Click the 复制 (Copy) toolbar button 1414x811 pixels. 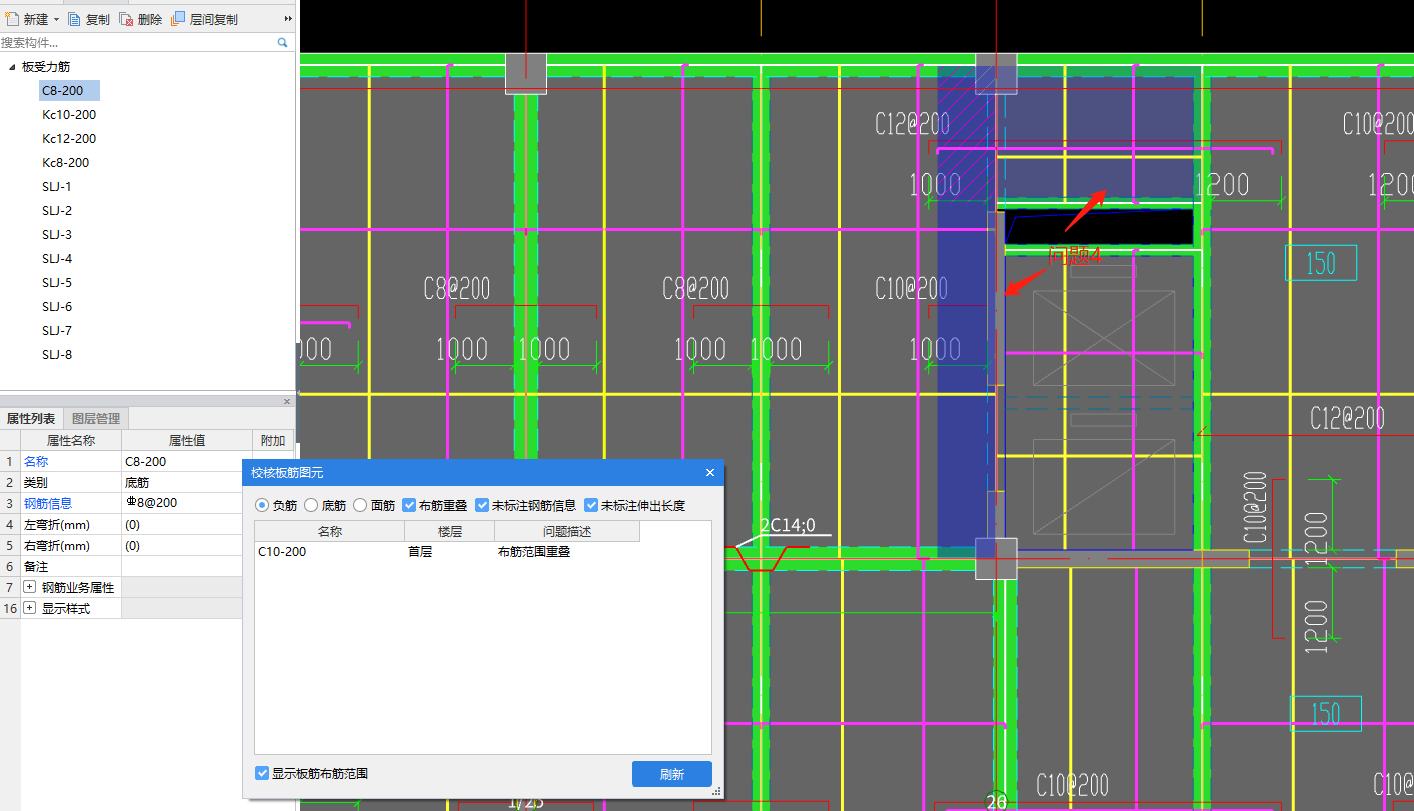click(x=89, y=19)
